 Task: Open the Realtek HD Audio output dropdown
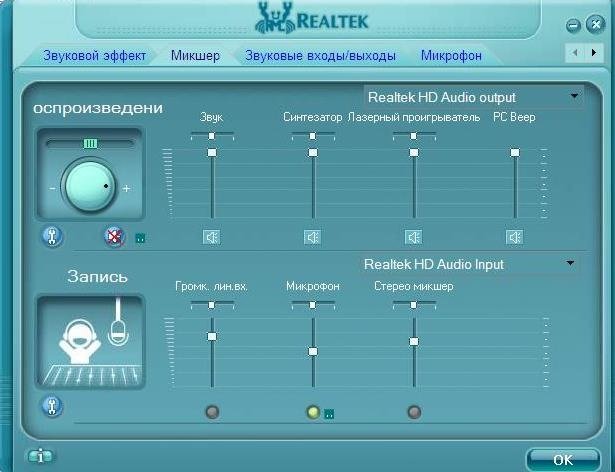[574, 97]
